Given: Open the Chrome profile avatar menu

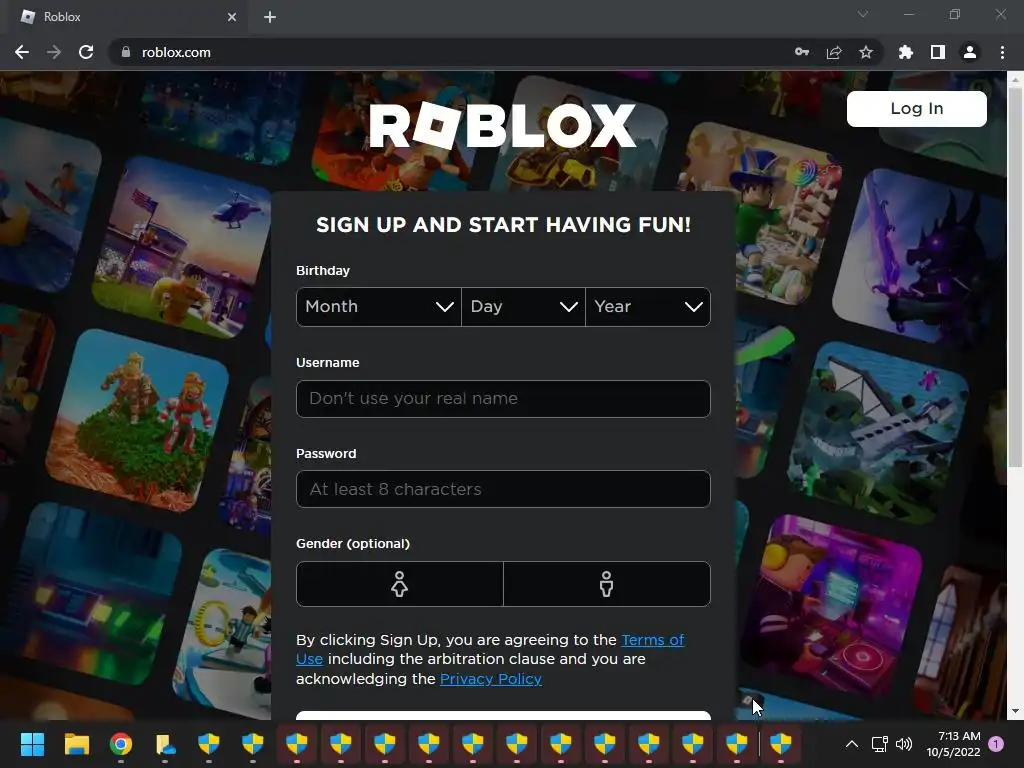Looking at the screenshot, I should point(970,52).
